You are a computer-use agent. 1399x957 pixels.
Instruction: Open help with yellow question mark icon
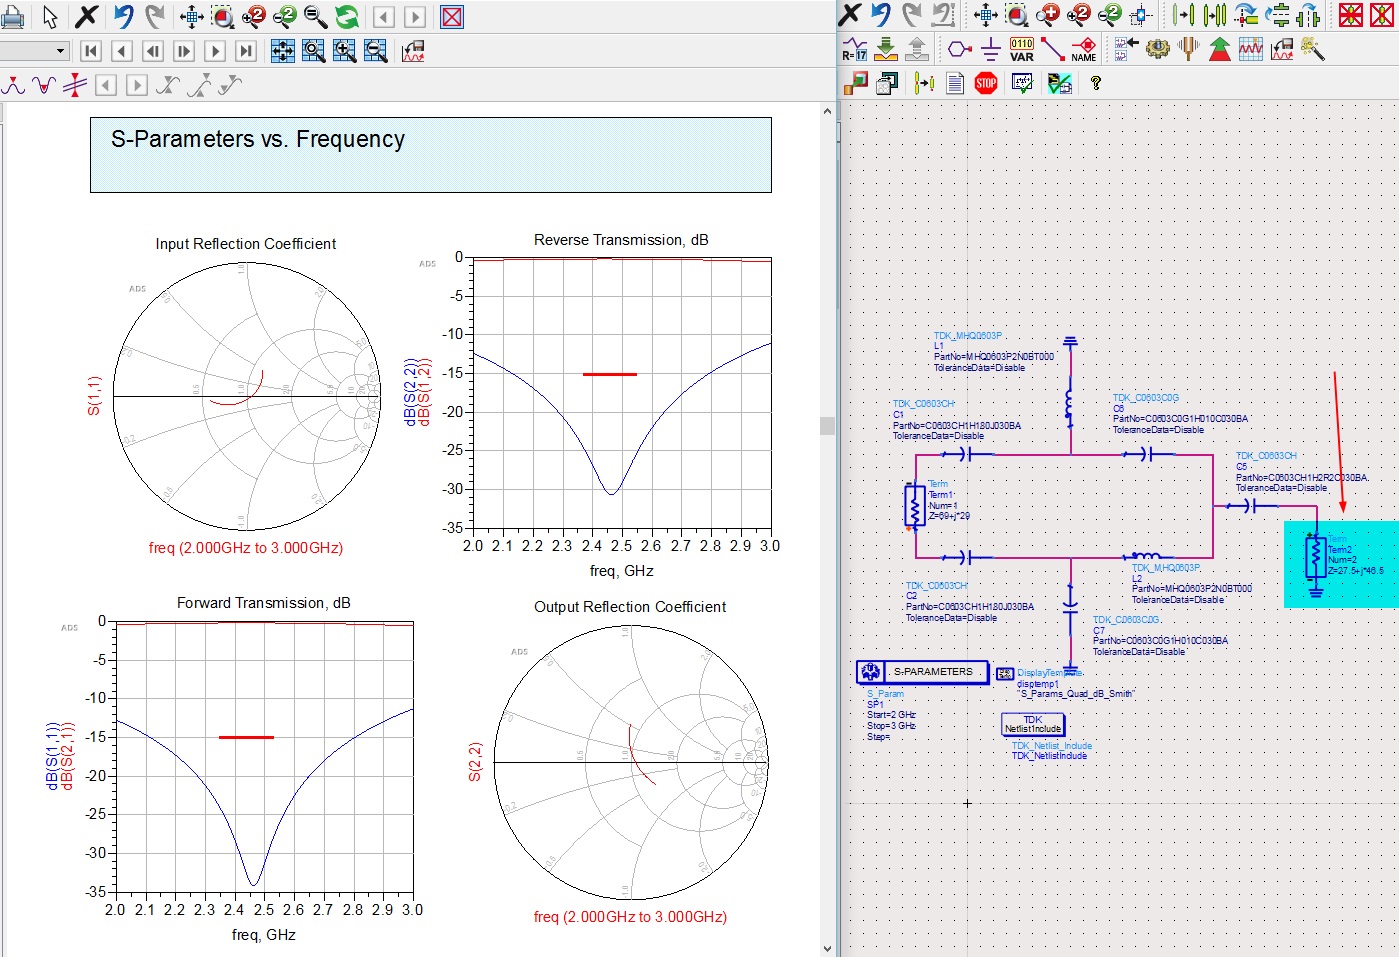tap(1096, 83)
